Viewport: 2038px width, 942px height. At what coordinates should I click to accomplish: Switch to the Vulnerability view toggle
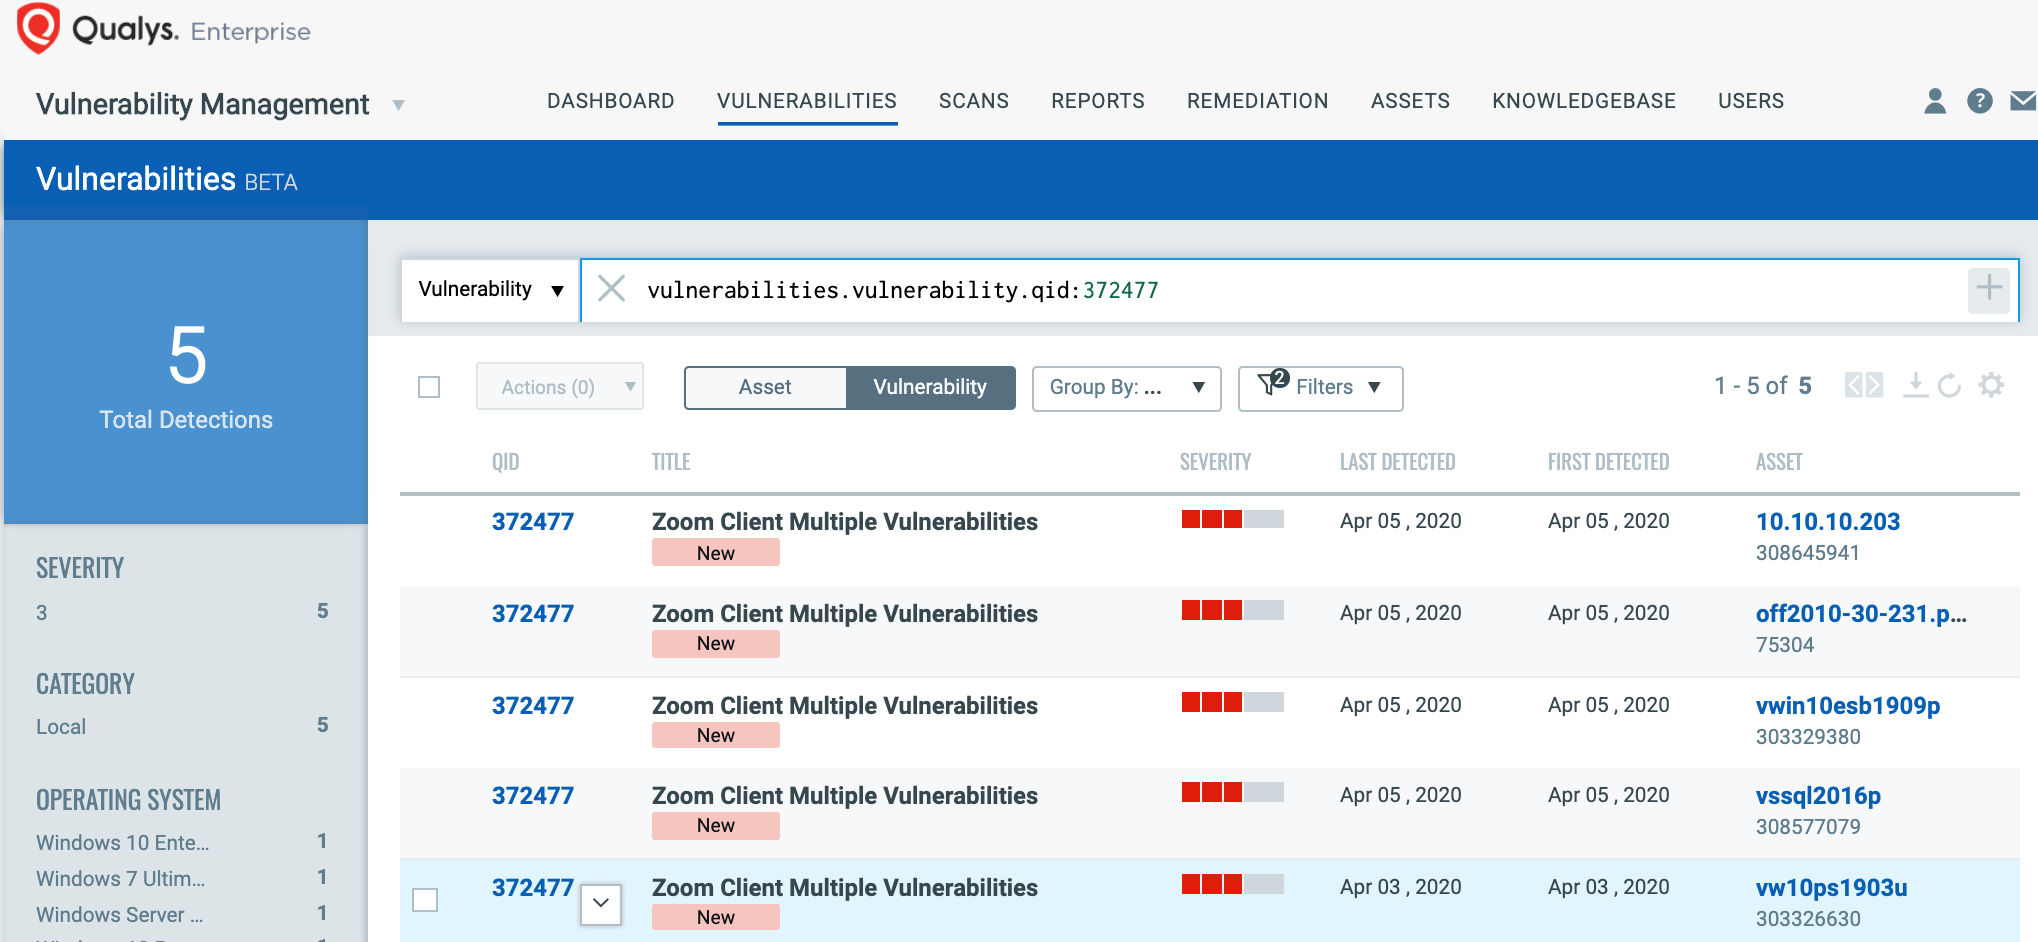pyautogui.click(x=930, y=387)
